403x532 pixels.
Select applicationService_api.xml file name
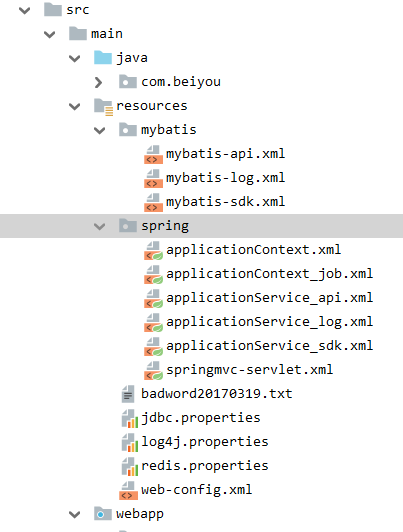click(269, 298)
